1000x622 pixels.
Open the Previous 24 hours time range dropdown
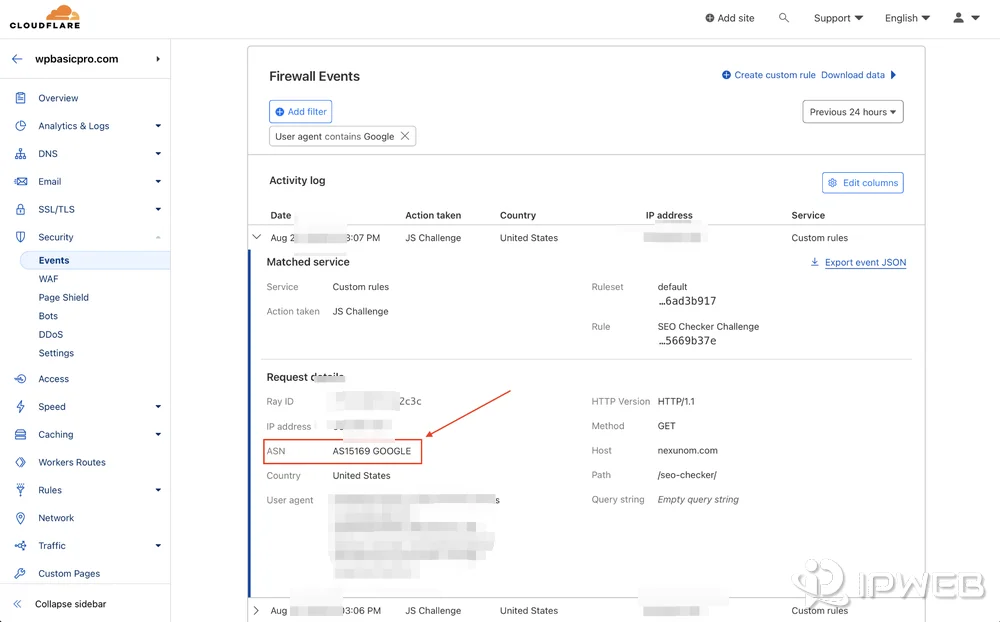(x=853, y=112)
